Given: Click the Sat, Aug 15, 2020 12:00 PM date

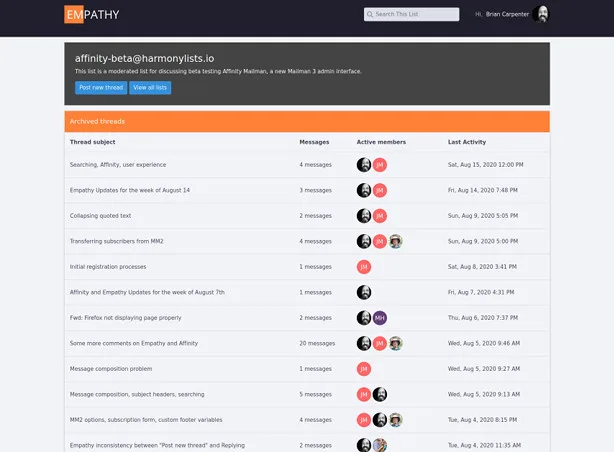Looking at the screenshot, I should click(x=486, y=165).
